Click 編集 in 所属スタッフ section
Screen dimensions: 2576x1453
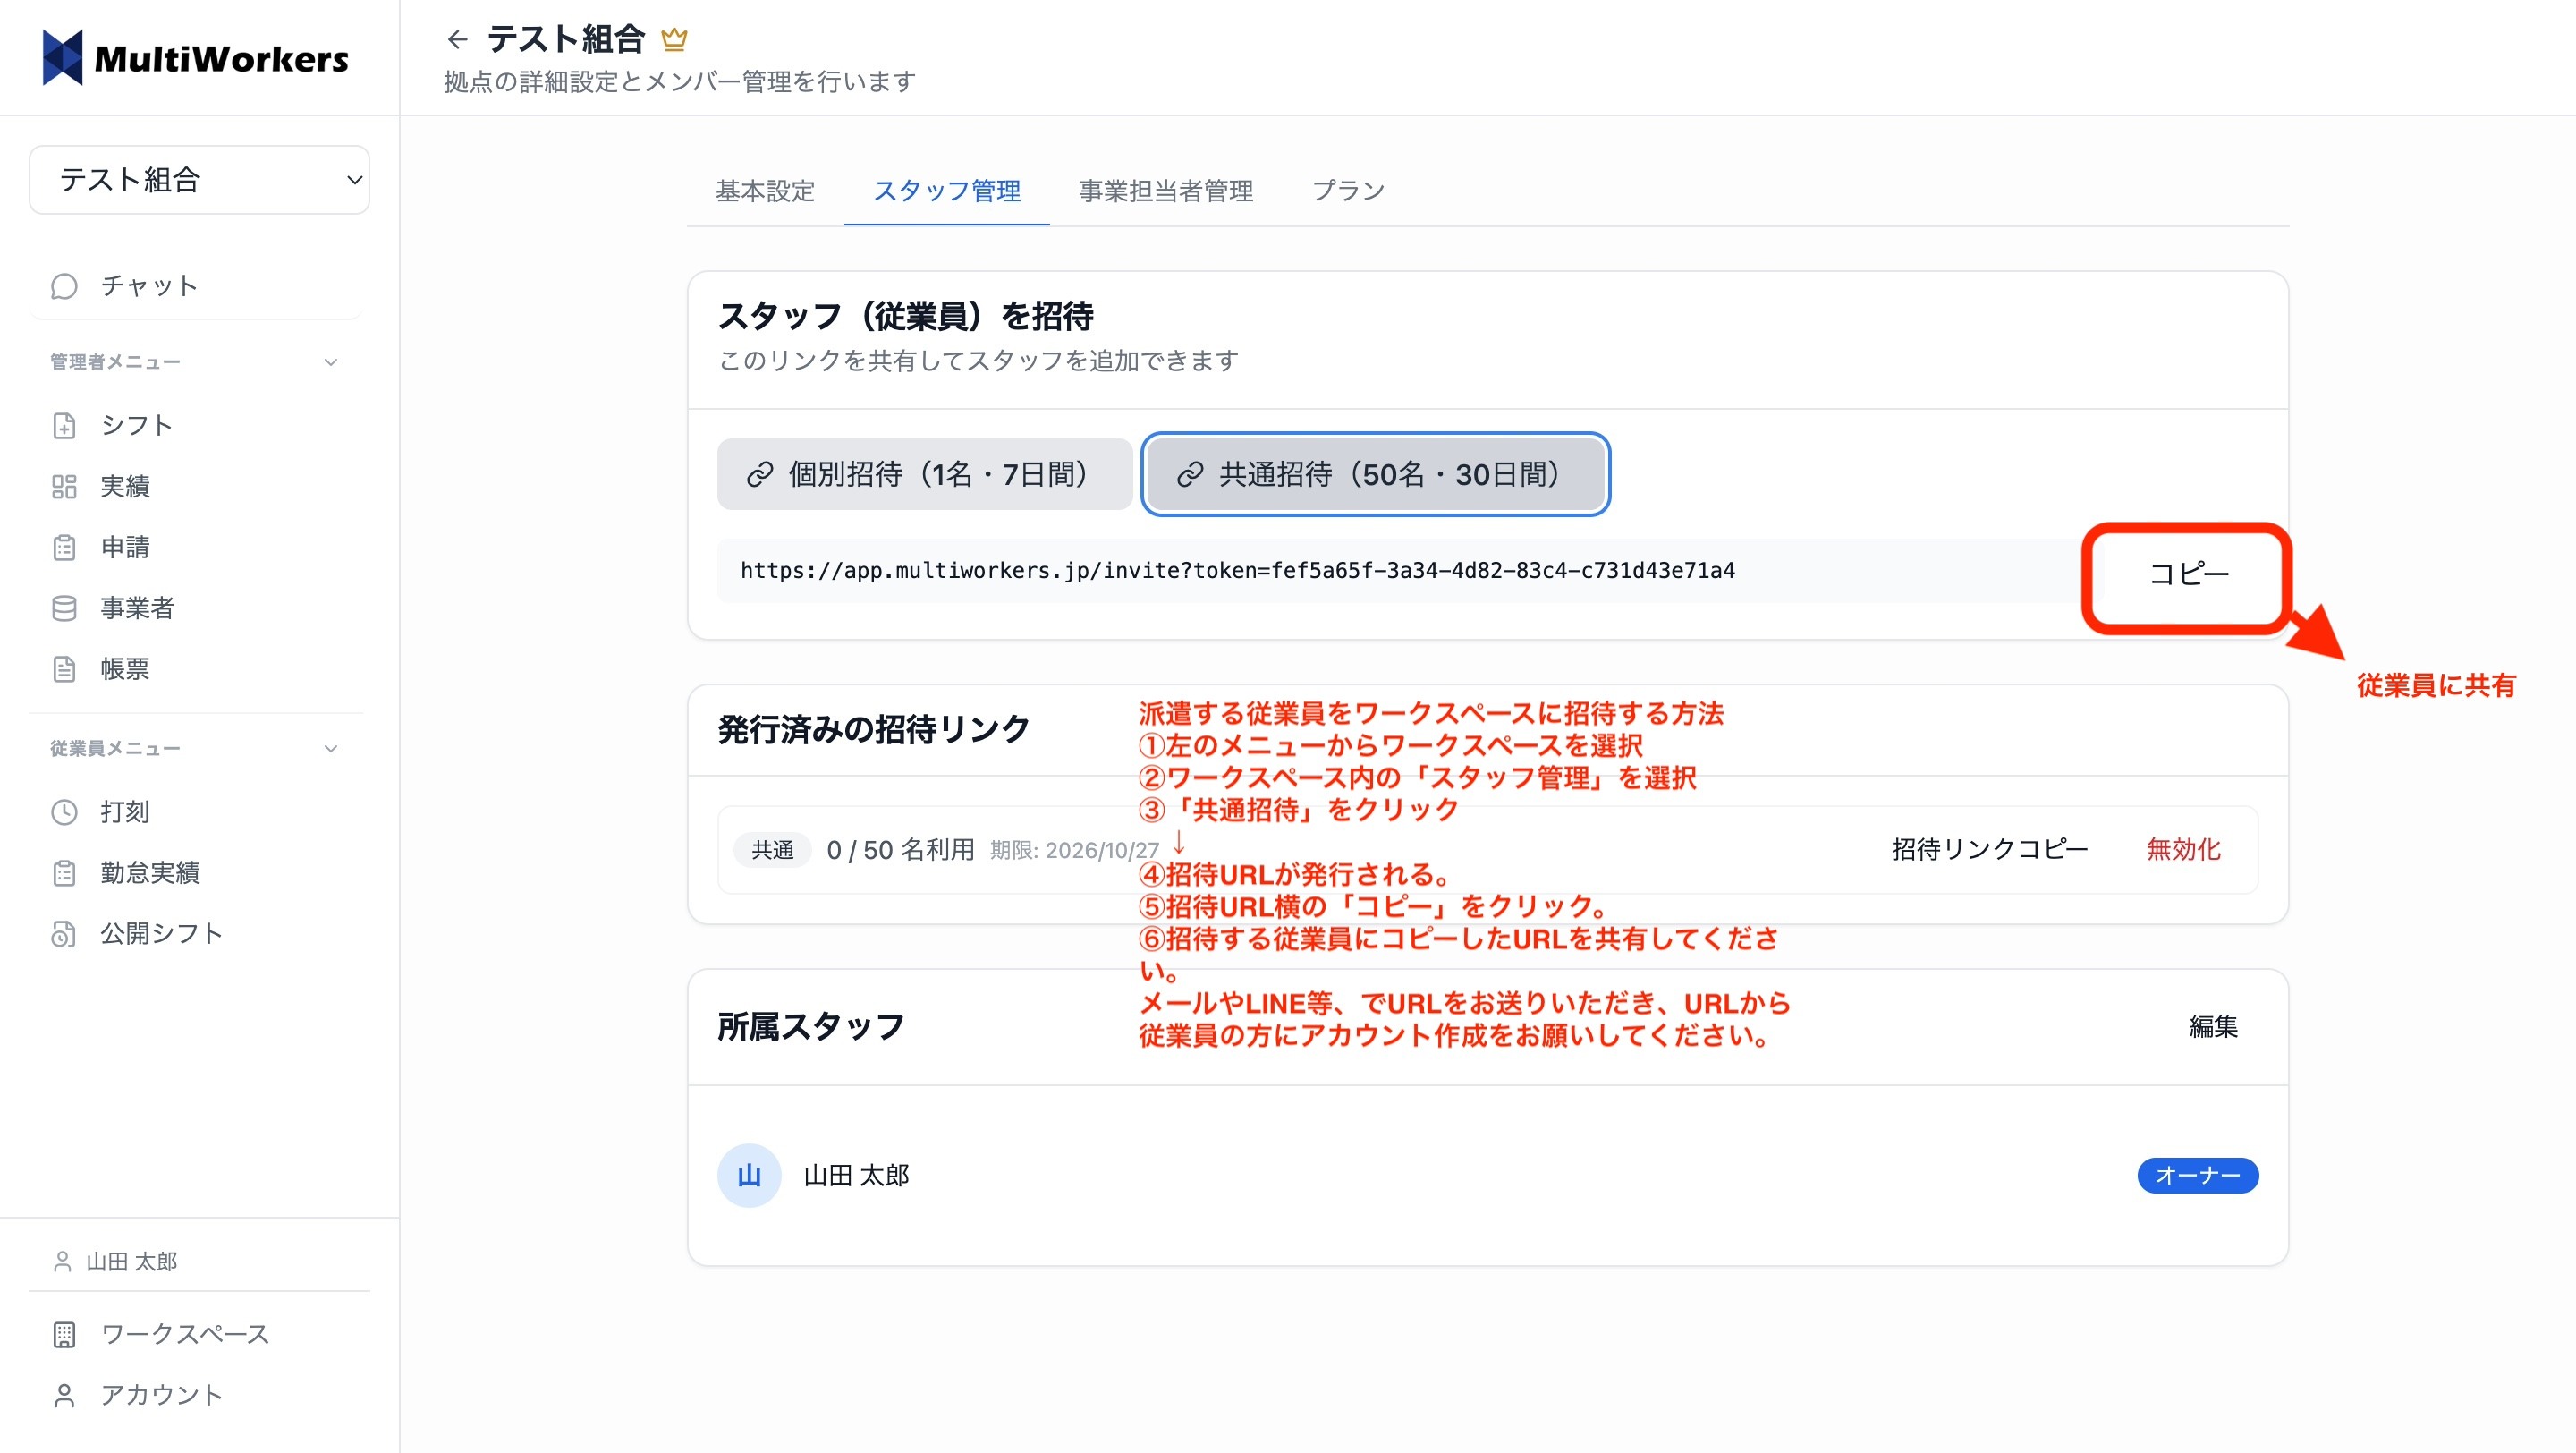point(2214,1027)
